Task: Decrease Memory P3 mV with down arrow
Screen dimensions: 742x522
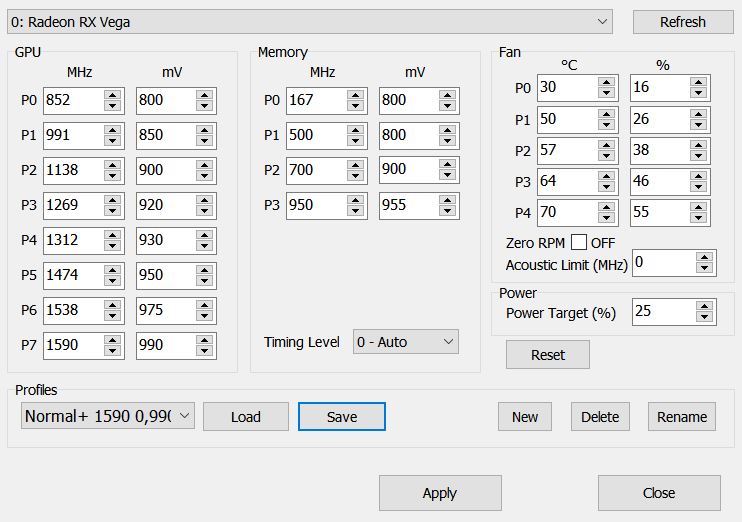Action: coord(447,211)
